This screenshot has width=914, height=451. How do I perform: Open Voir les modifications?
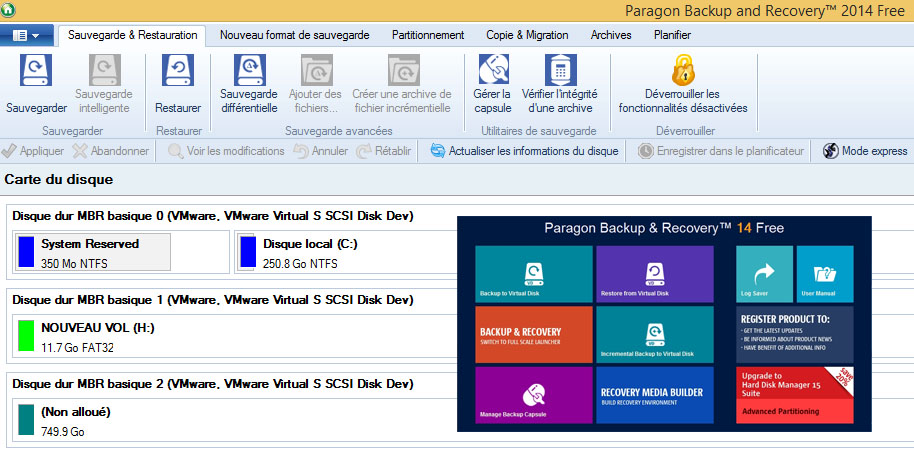tap(226, 151)
